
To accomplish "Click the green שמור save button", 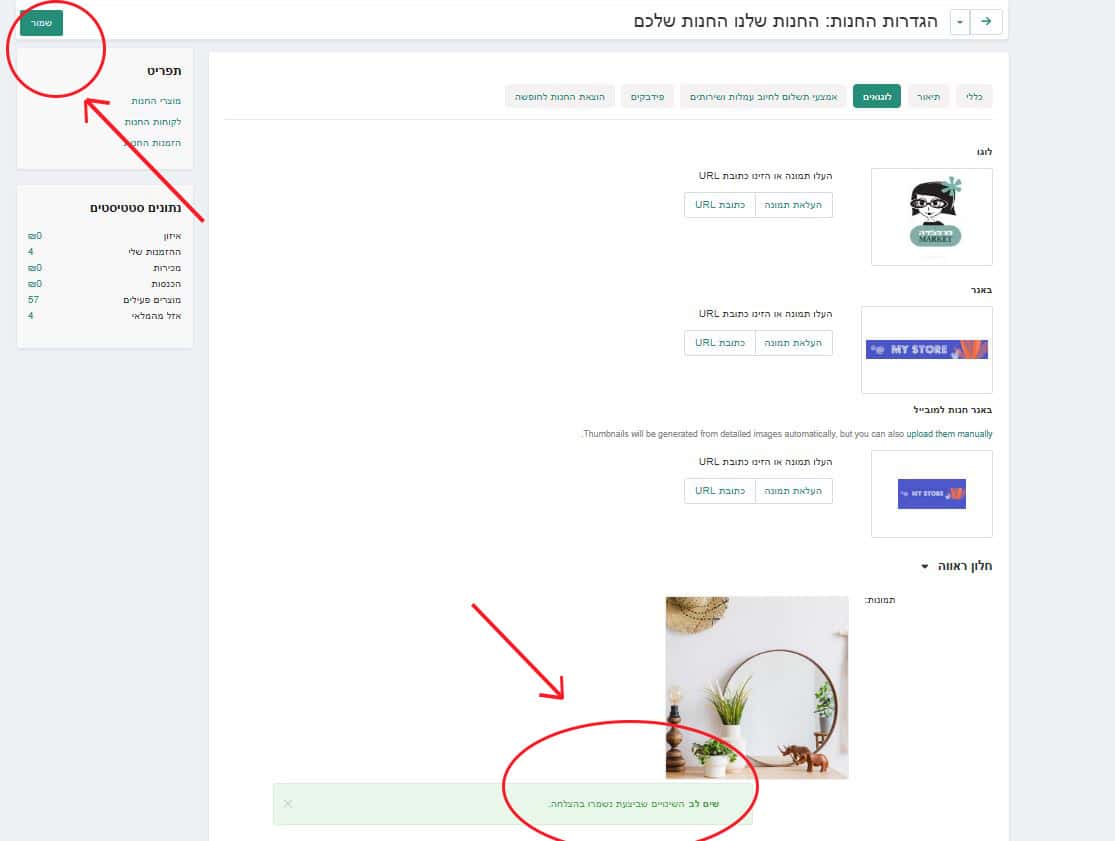I will click(41, 23).
